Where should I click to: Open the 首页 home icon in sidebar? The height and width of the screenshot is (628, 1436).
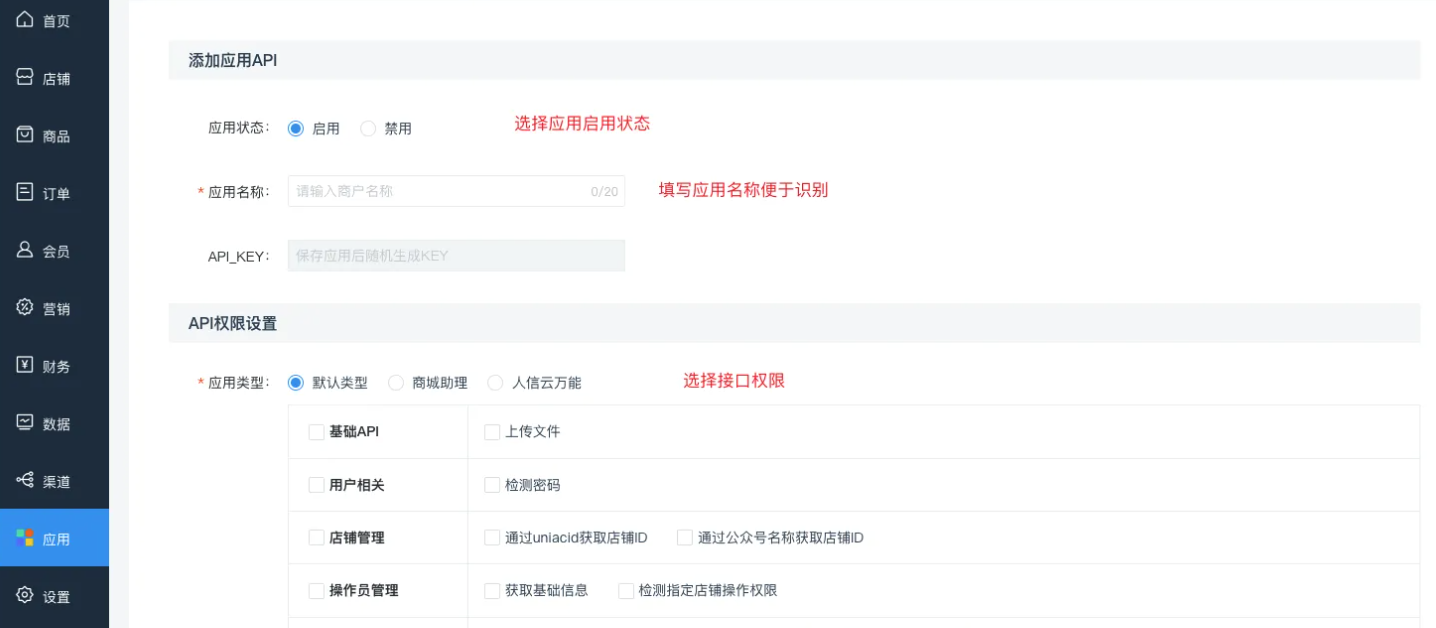coord(24,19)
